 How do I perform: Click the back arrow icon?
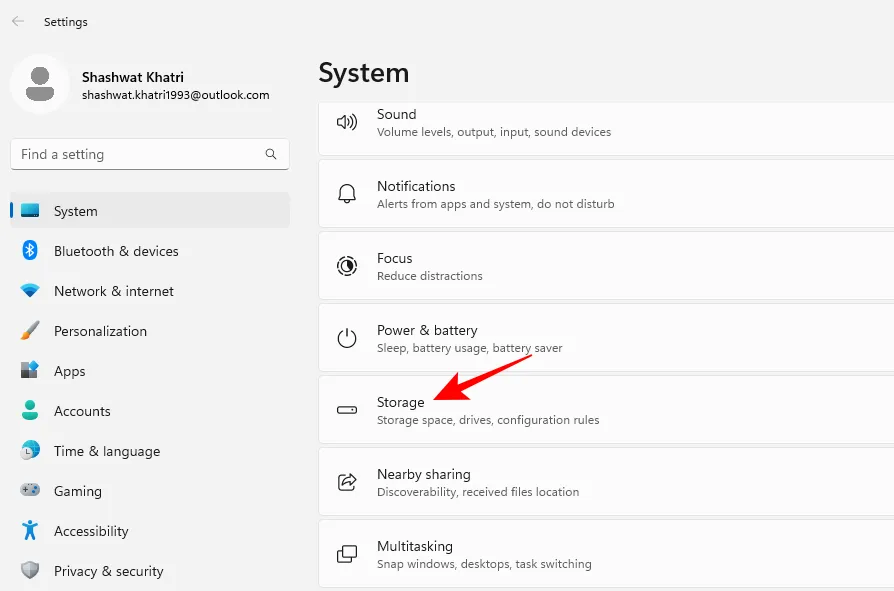[18, 22]
